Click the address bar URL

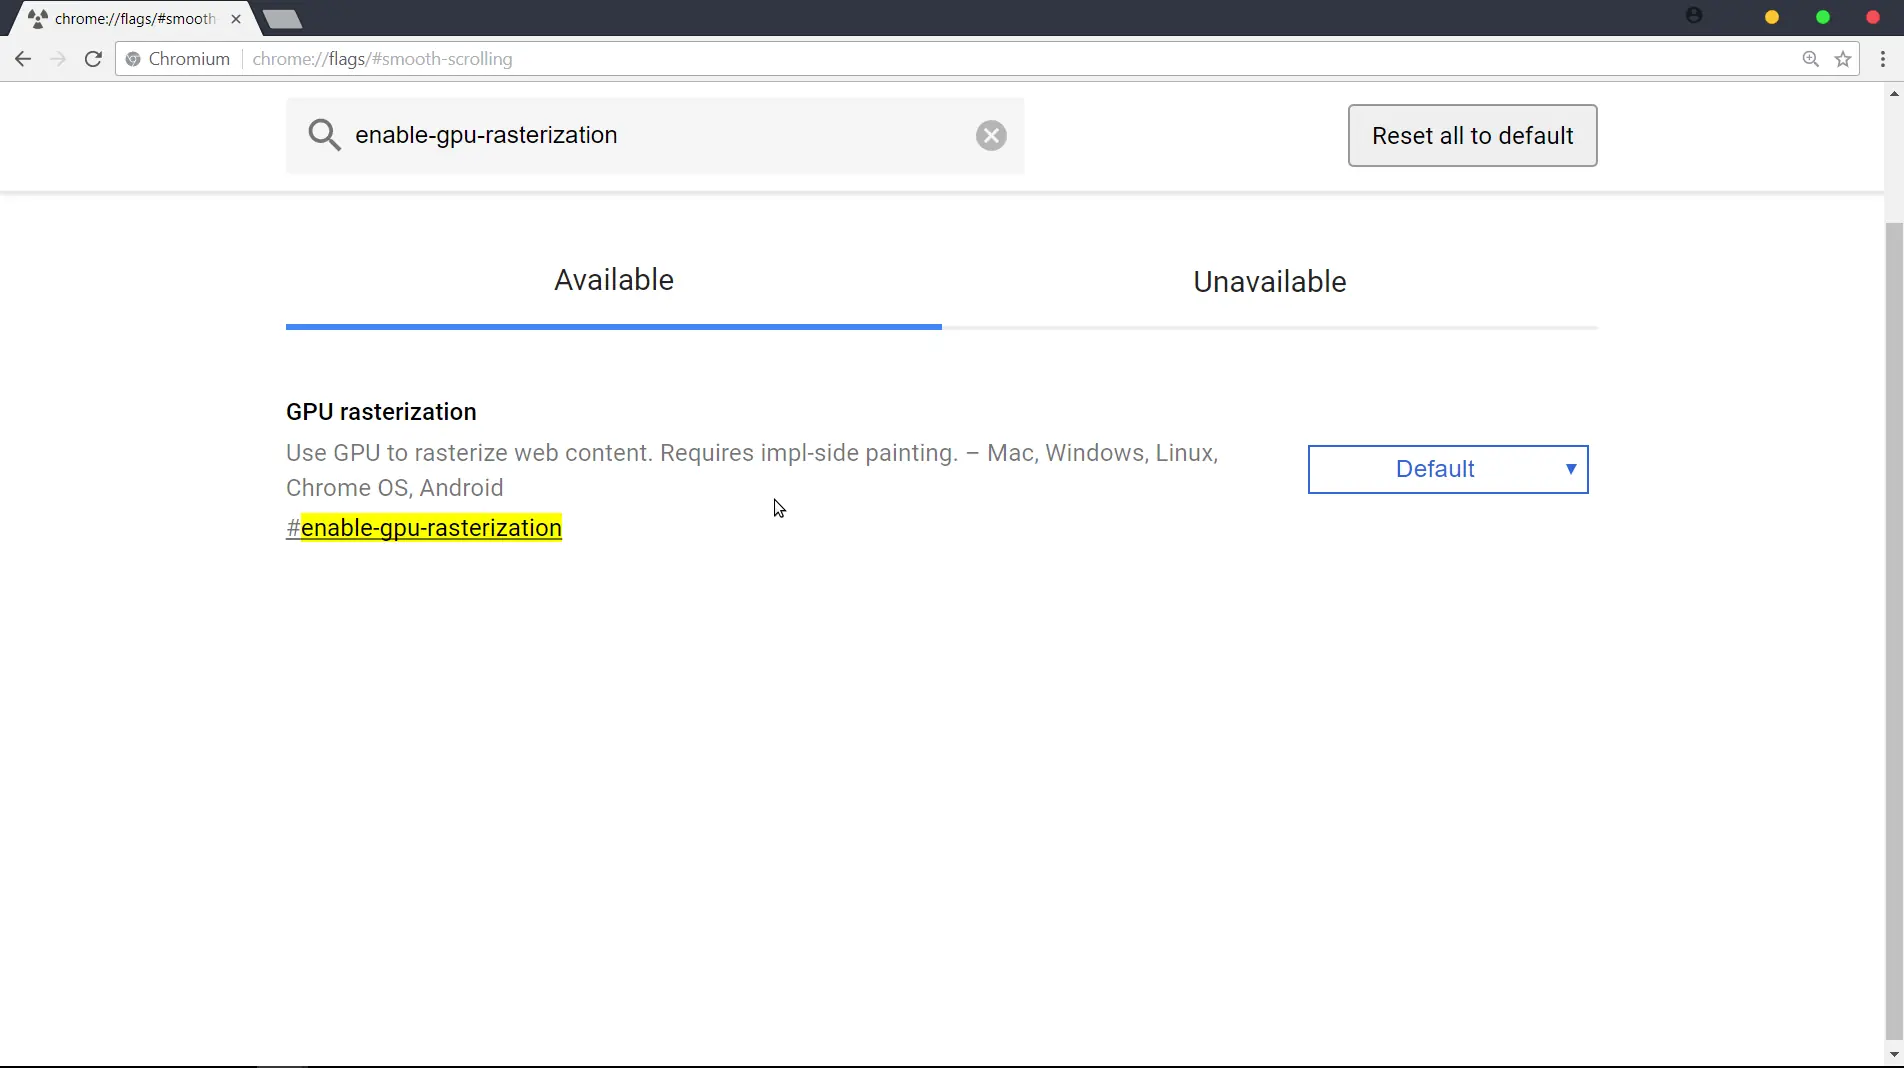tap(383, 59)
